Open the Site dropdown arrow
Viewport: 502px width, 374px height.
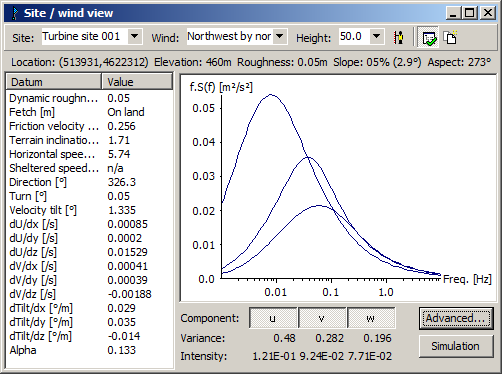click(135, 36)
